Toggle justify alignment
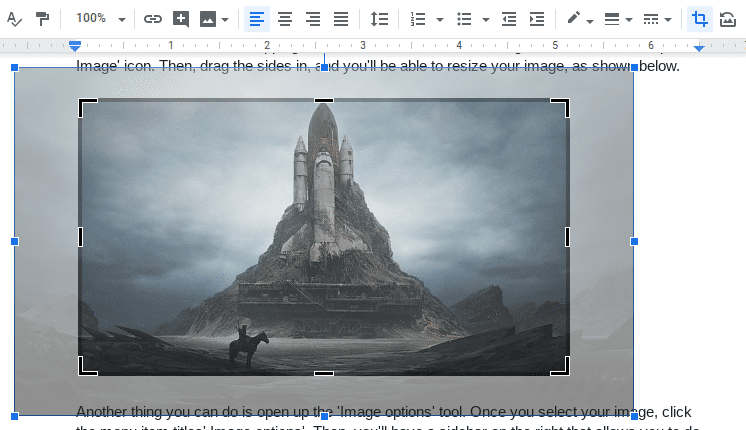746x430 pixels. coord(341,19)
